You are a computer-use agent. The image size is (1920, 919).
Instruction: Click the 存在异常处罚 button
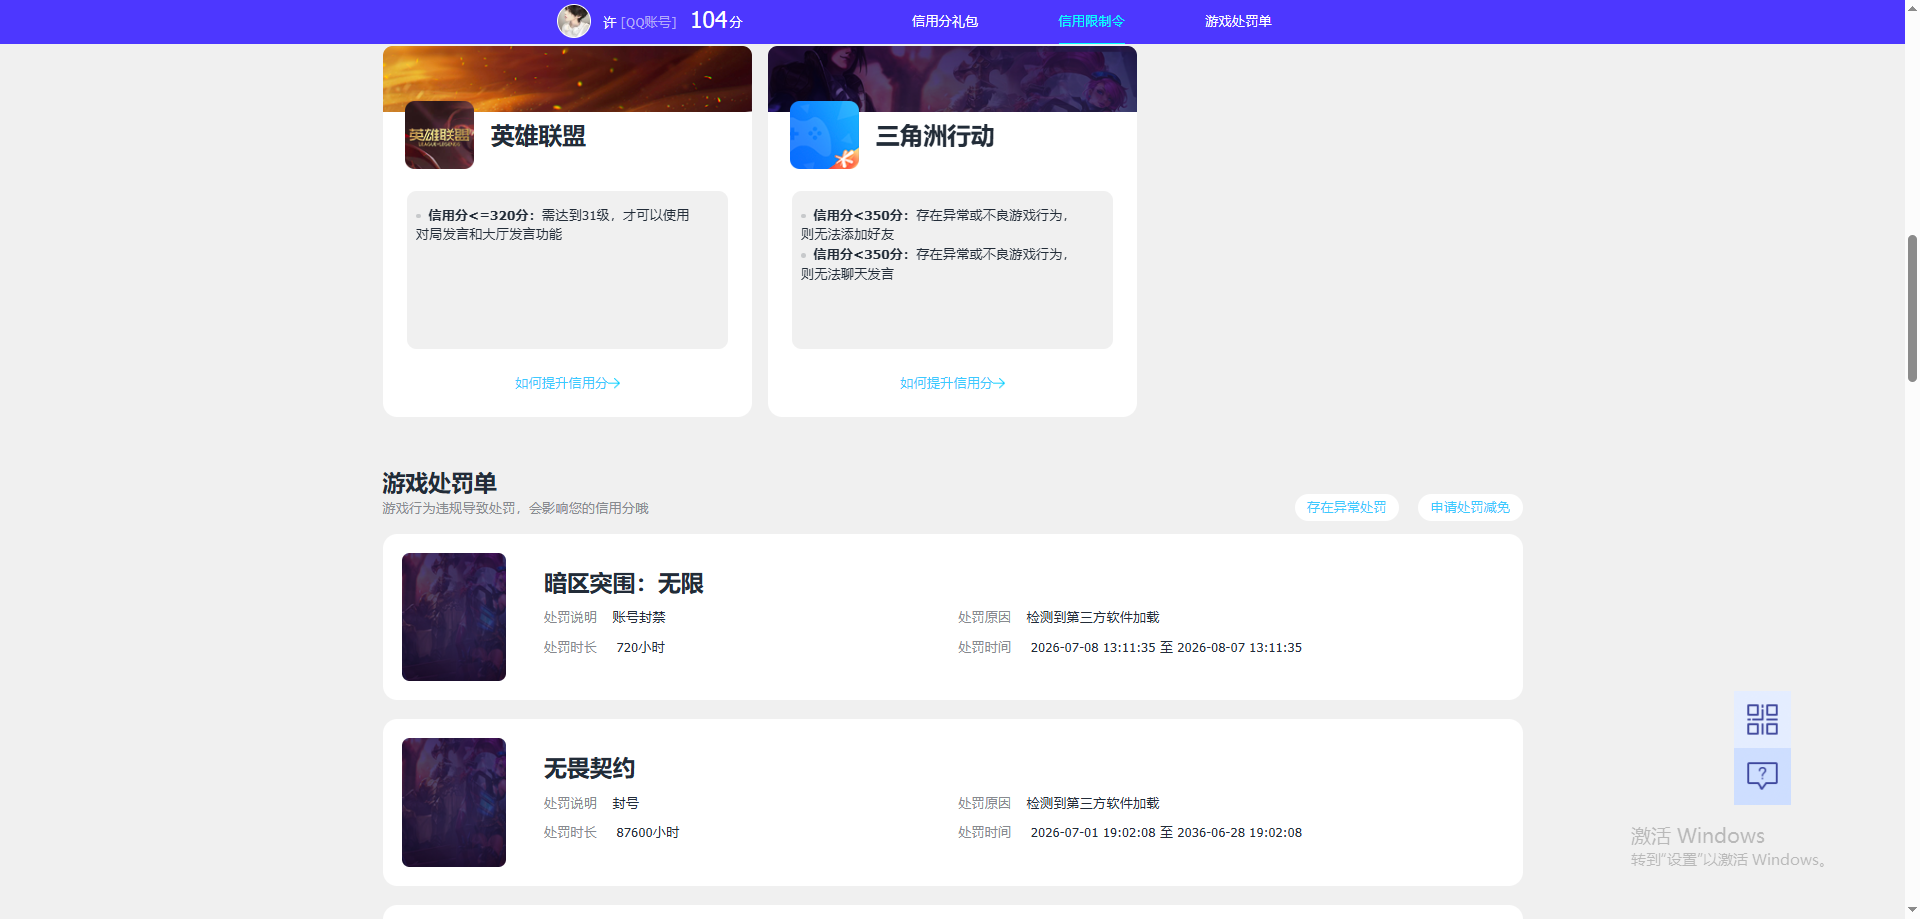(x=1346, y=507)
